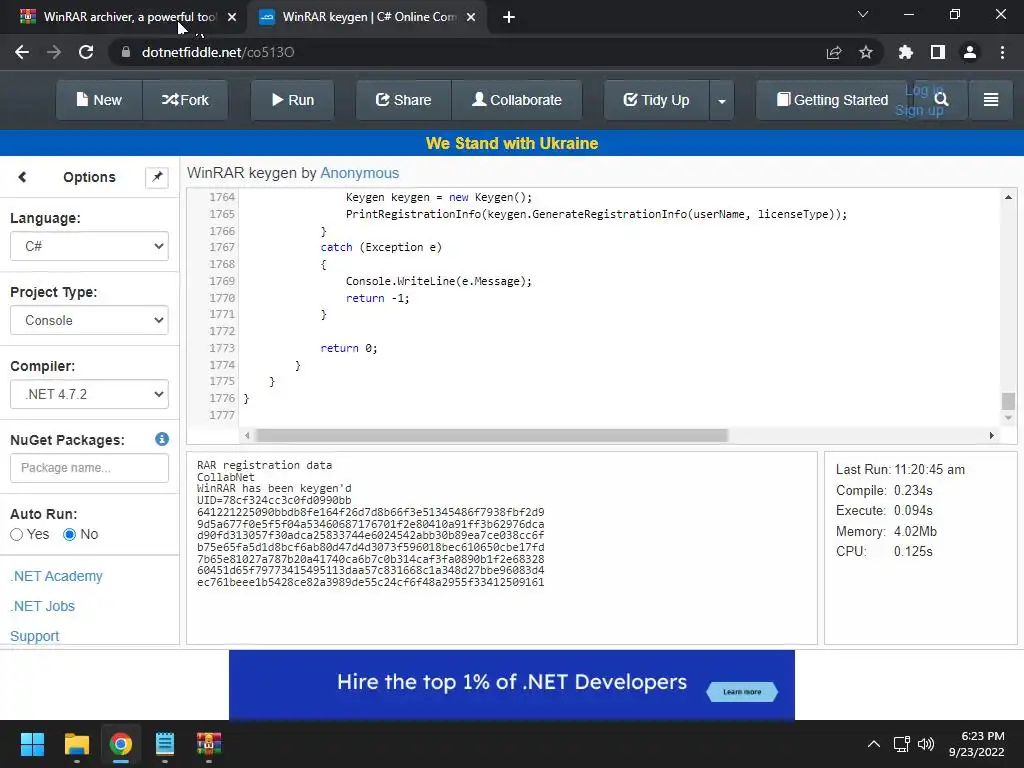Image resolution: width=1024 pixels, height=768 pixels.
Task: Open the share page icon in address bar
Action: coord(833,52)
